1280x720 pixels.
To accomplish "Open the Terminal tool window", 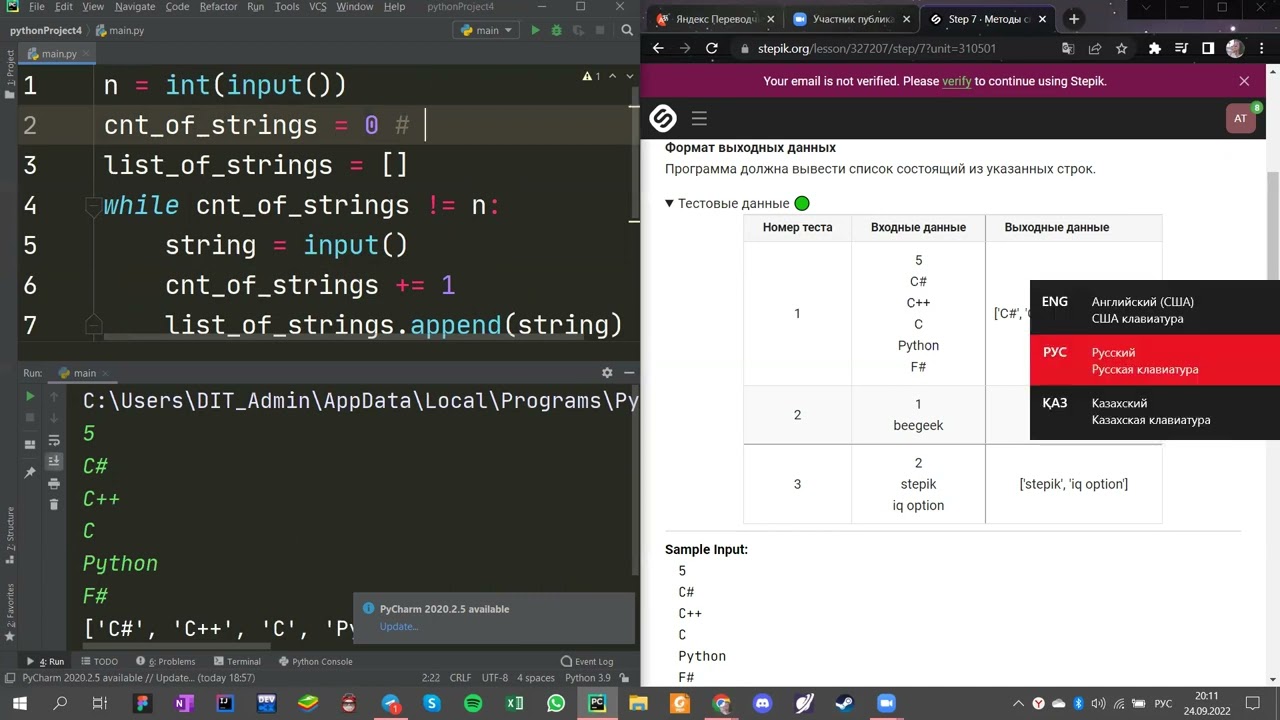I will pos(236,661).
